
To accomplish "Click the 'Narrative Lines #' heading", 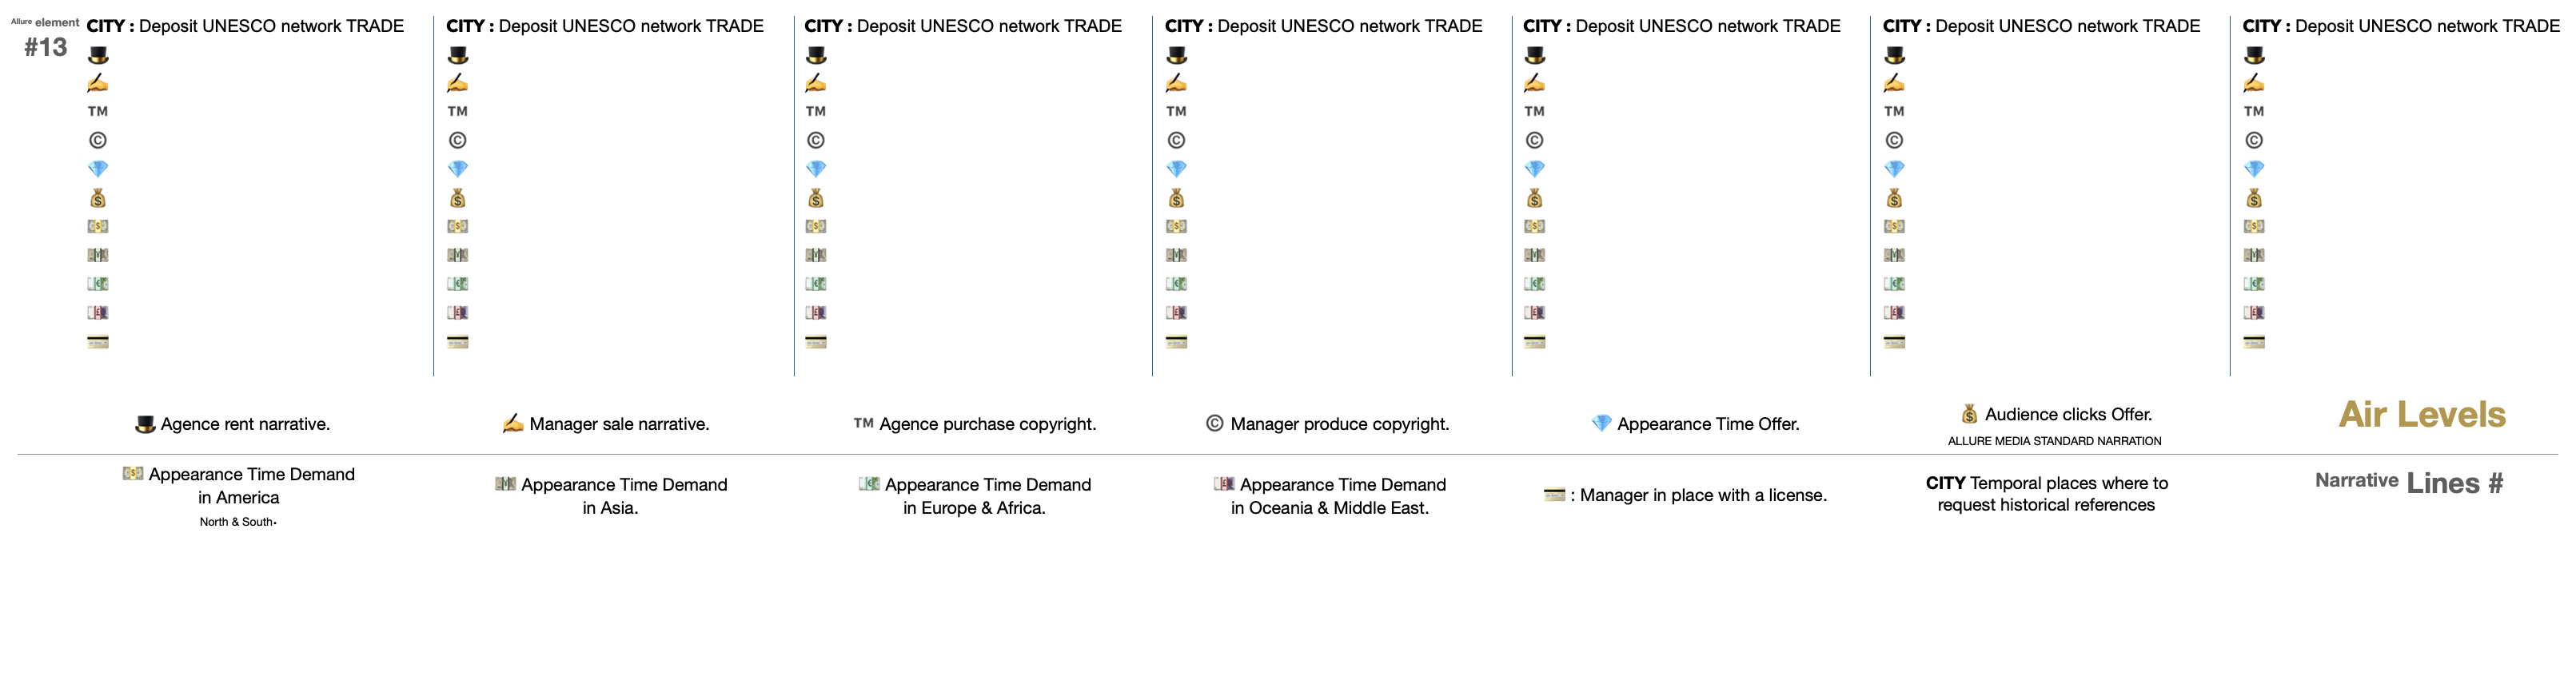I will point(2408,483).
